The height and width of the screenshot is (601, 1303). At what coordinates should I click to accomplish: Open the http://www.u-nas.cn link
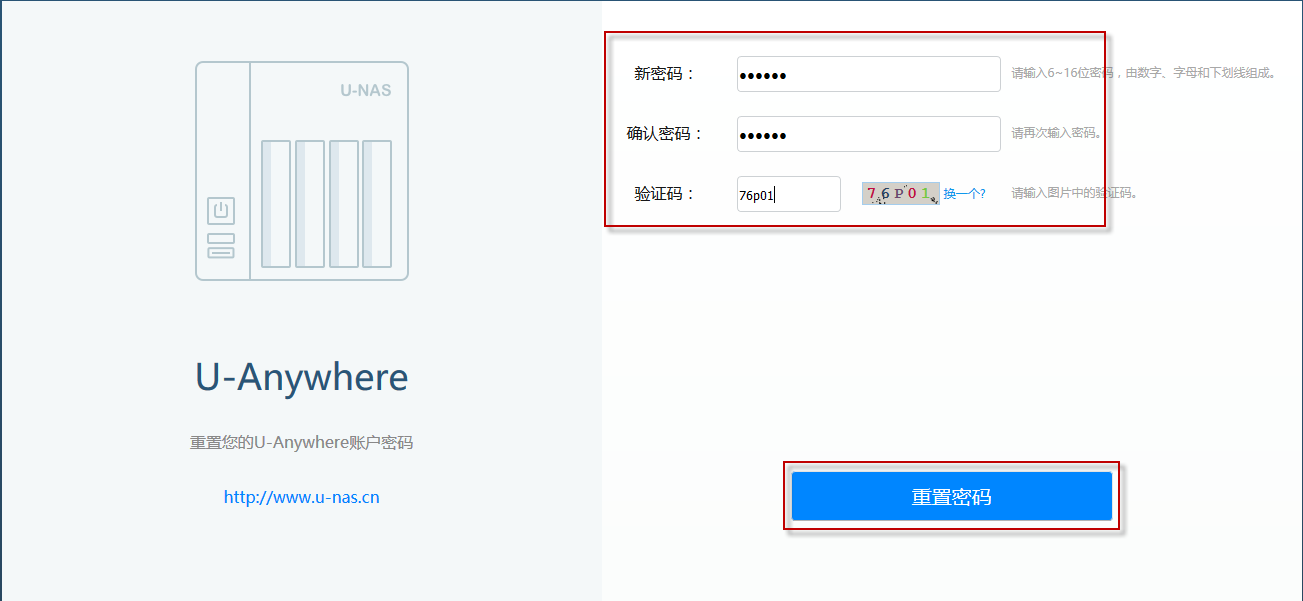[x=301, y=497]
